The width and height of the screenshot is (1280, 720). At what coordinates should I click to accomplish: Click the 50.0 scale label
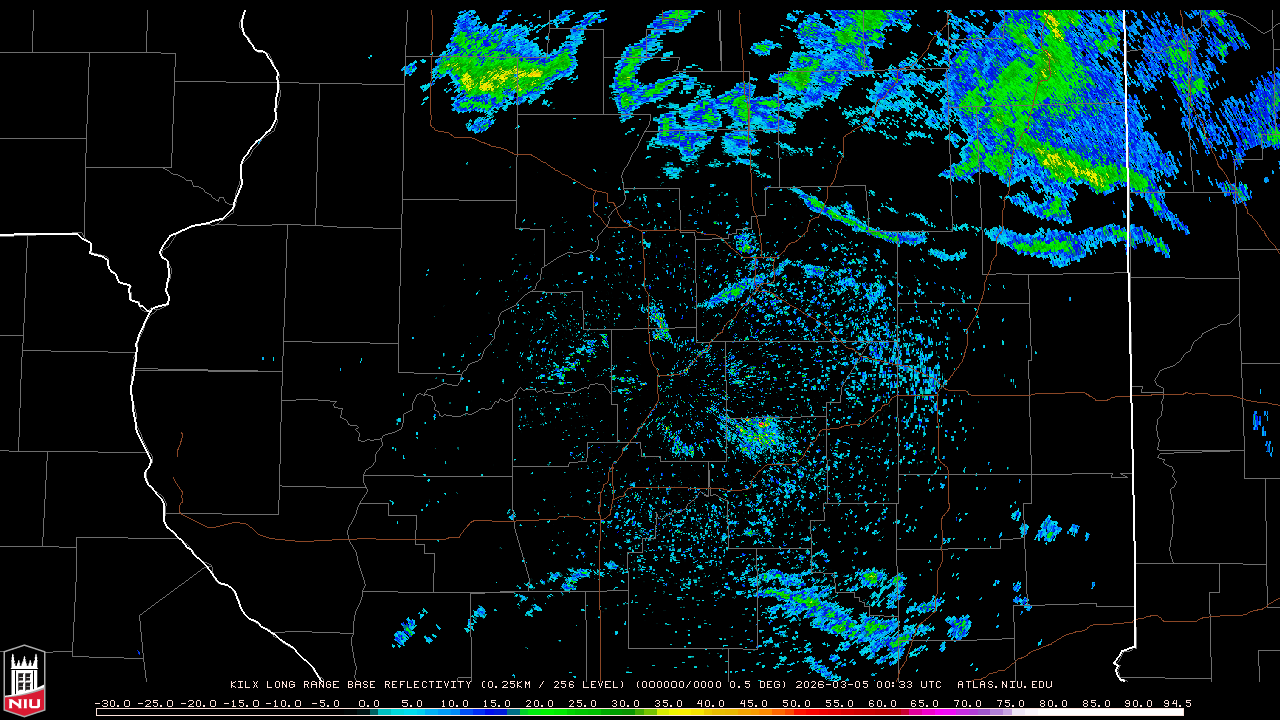[x=797, y=704]
